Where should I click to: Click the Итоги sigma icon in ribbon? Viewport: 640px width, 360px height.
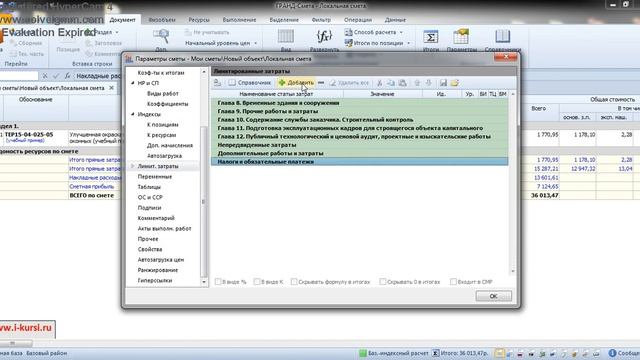[x=431, y=37]
